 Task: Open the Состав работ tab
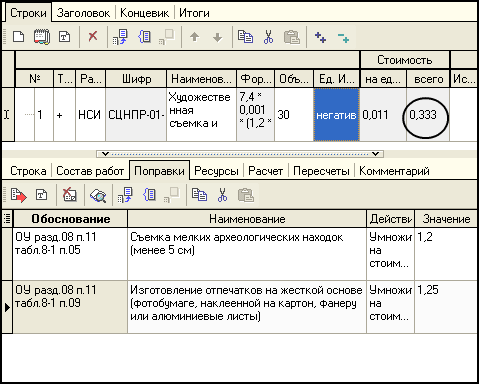pos(90,171)
